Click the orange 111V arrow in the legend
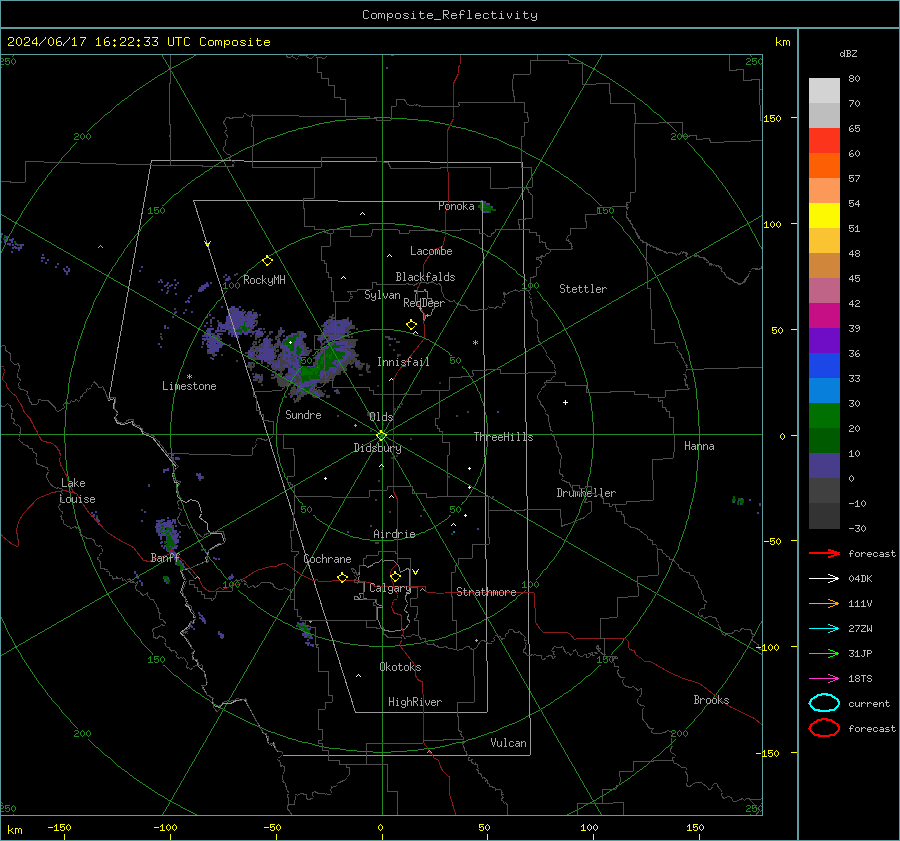The image size is (900, 841). click(824, 603)
